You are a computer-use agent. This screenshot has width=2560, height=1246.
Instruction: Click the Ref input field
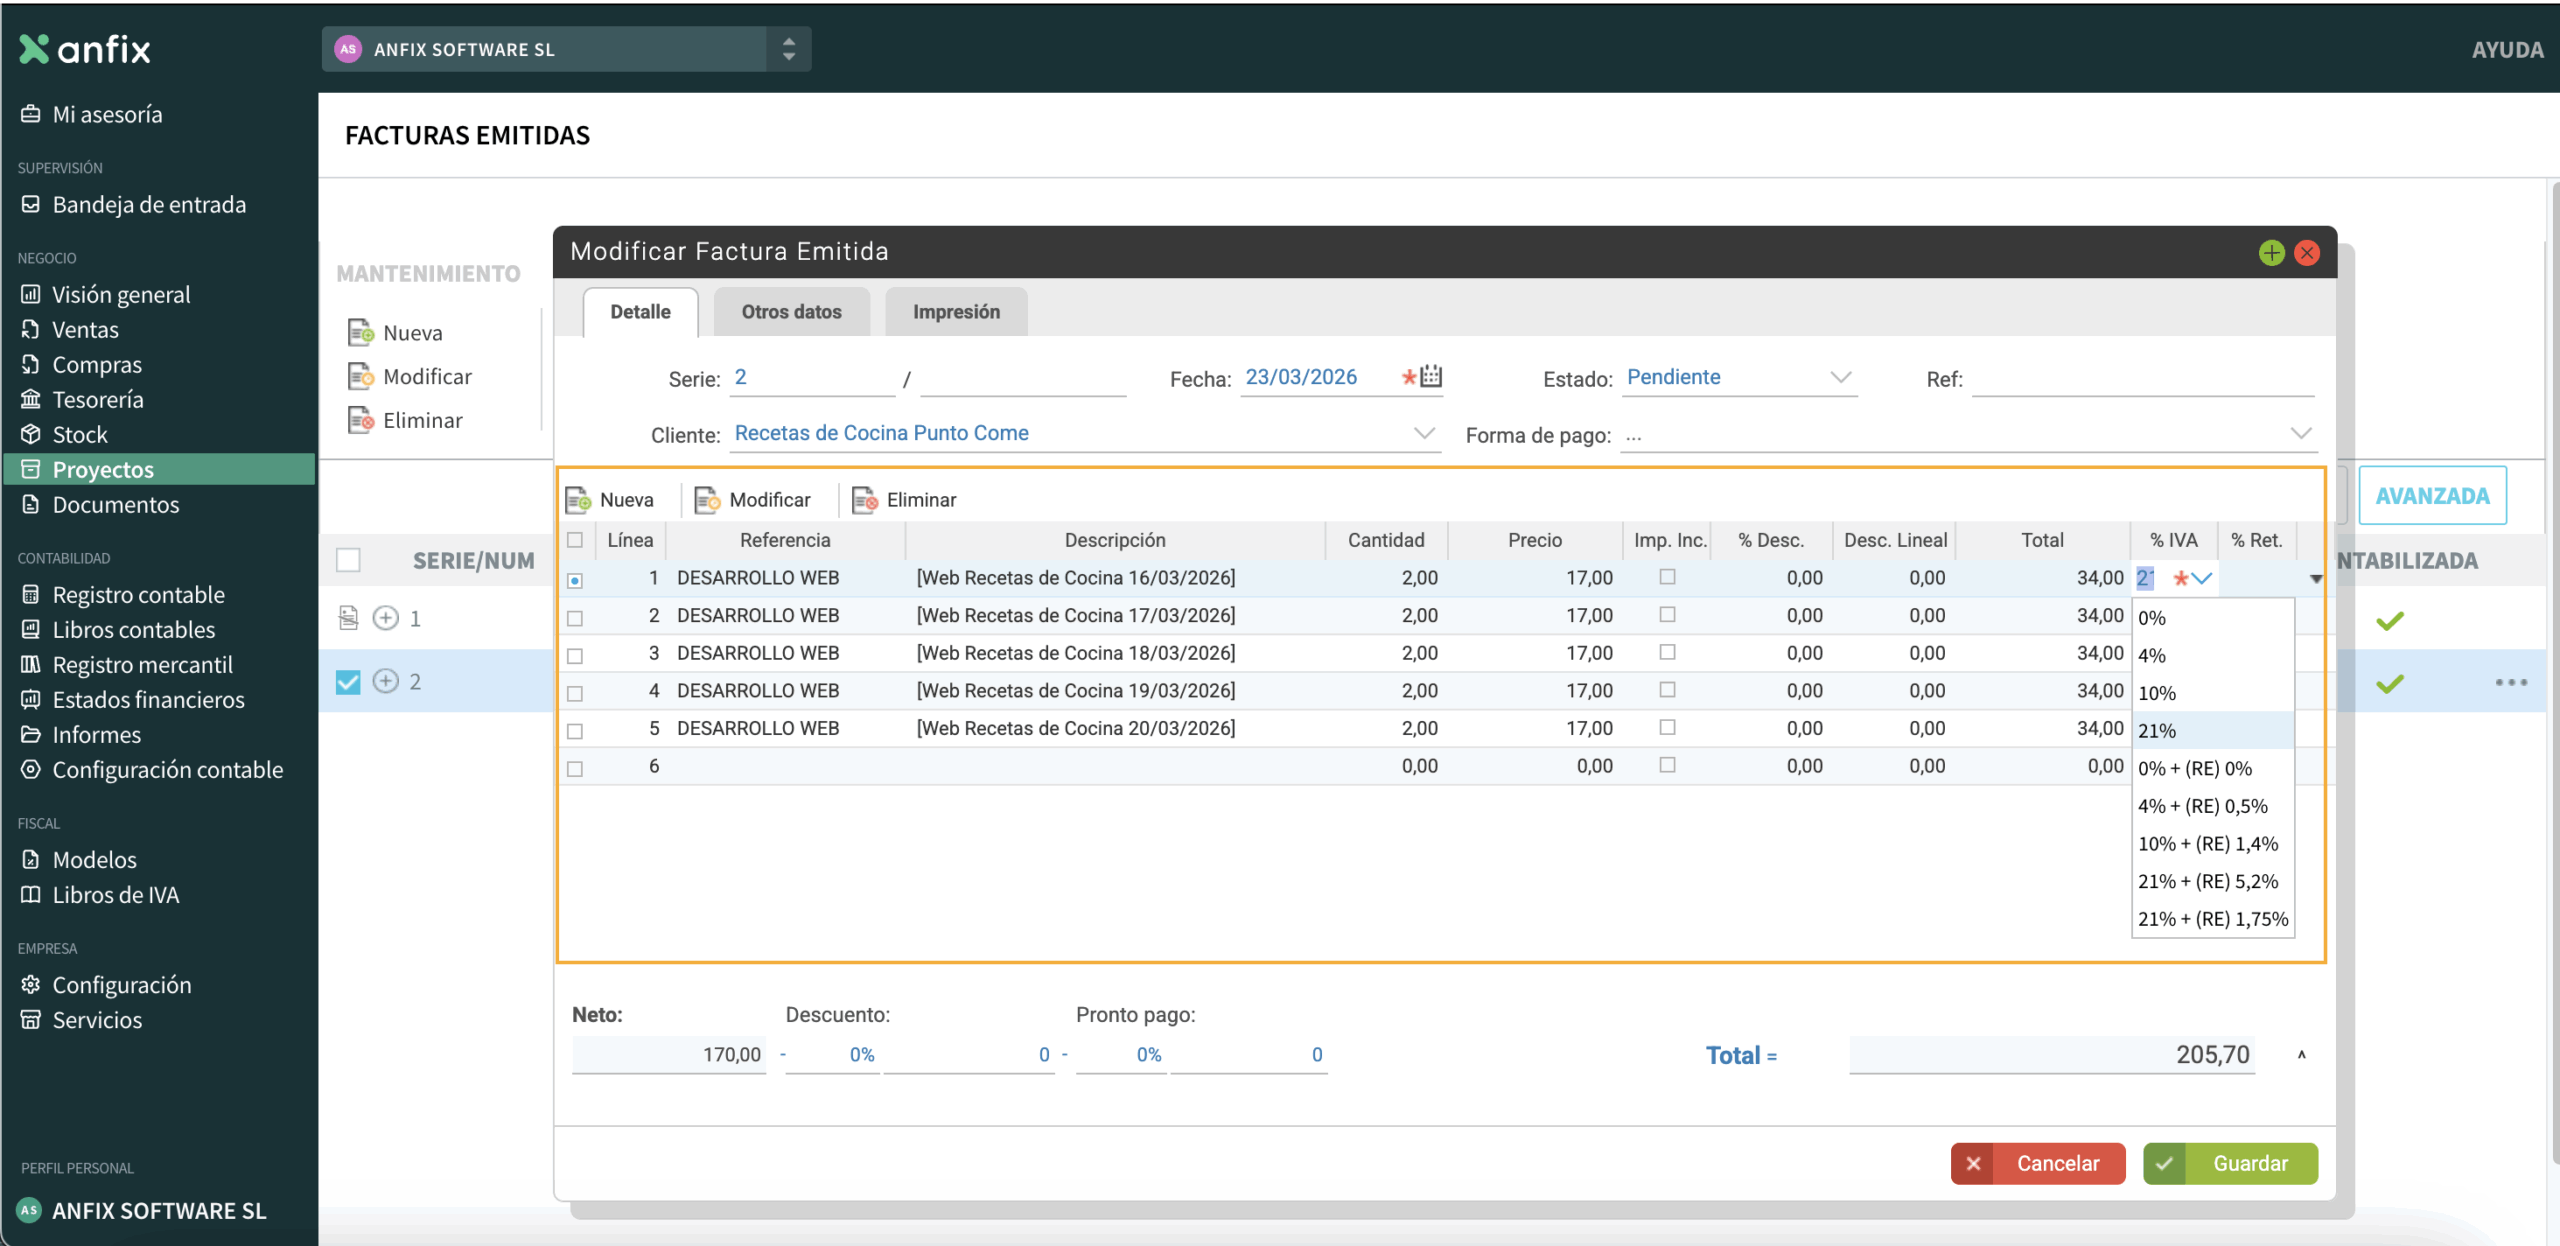[x=2142, y=380]
